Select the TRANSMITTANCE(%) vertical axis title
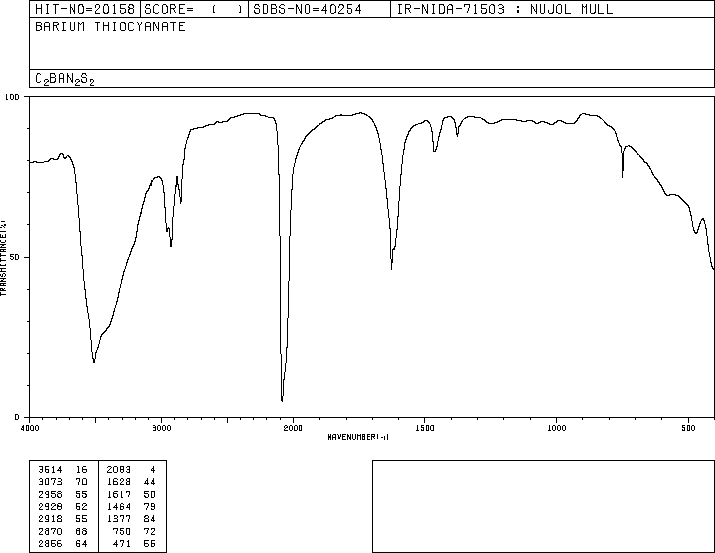Viewport: 715px width, 553px height. (x=3, y=258)
